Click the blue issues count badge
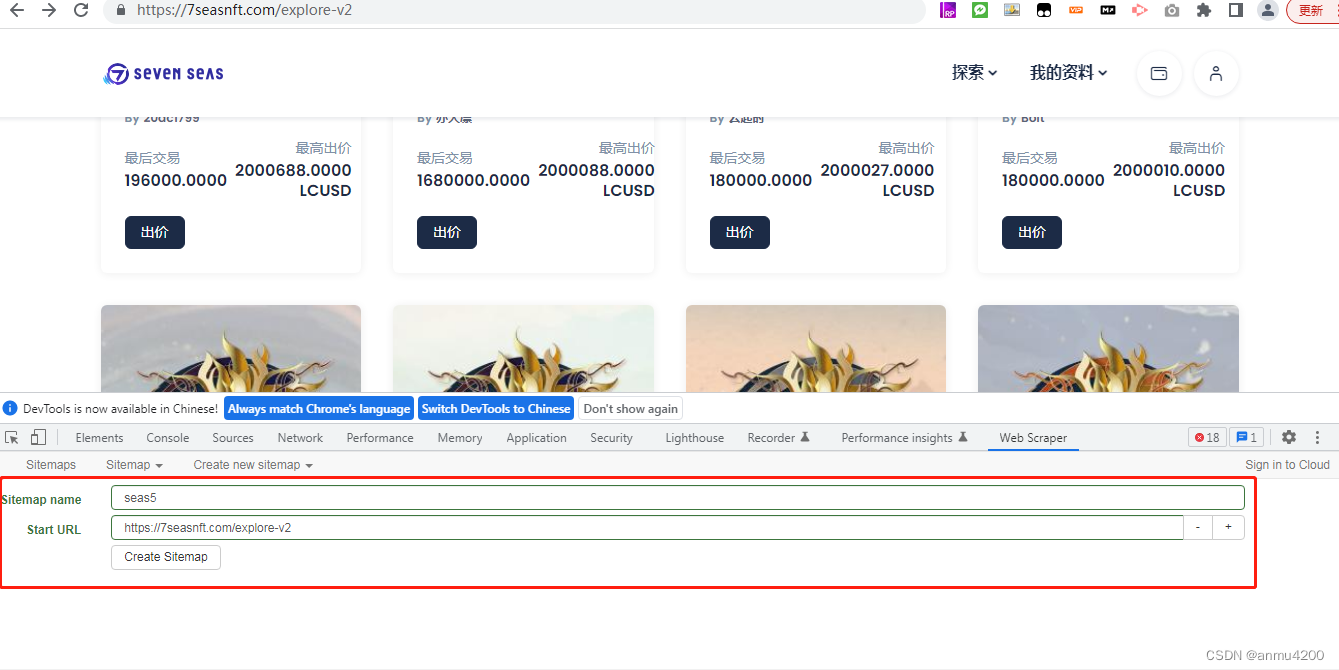 pyautogui.click(x=1246, y=438)
